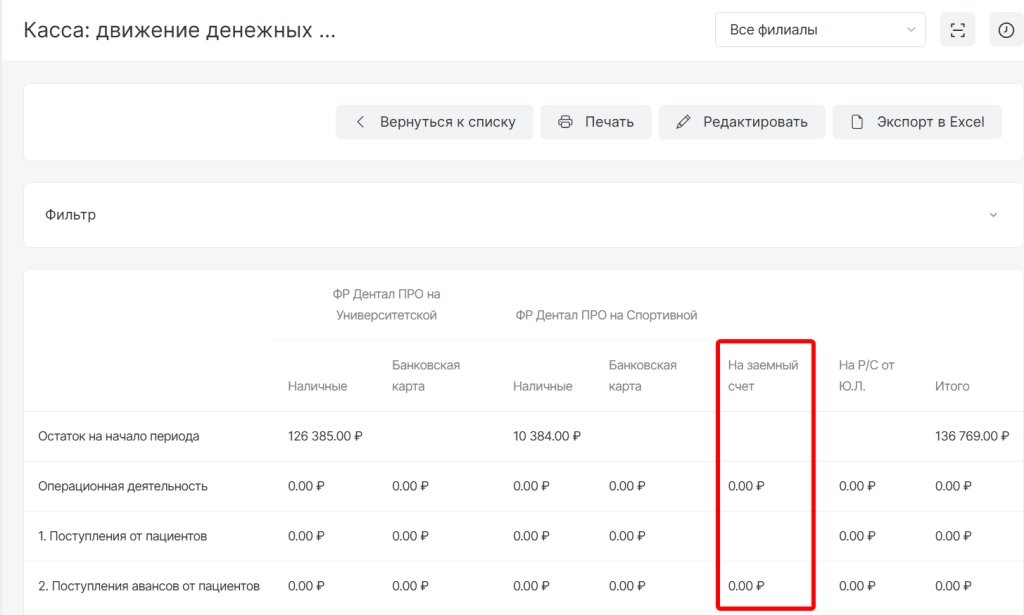Select the Операционная деятельность row label
The width and height of the screenshot is (1024, 615).
tap(122, 486)
